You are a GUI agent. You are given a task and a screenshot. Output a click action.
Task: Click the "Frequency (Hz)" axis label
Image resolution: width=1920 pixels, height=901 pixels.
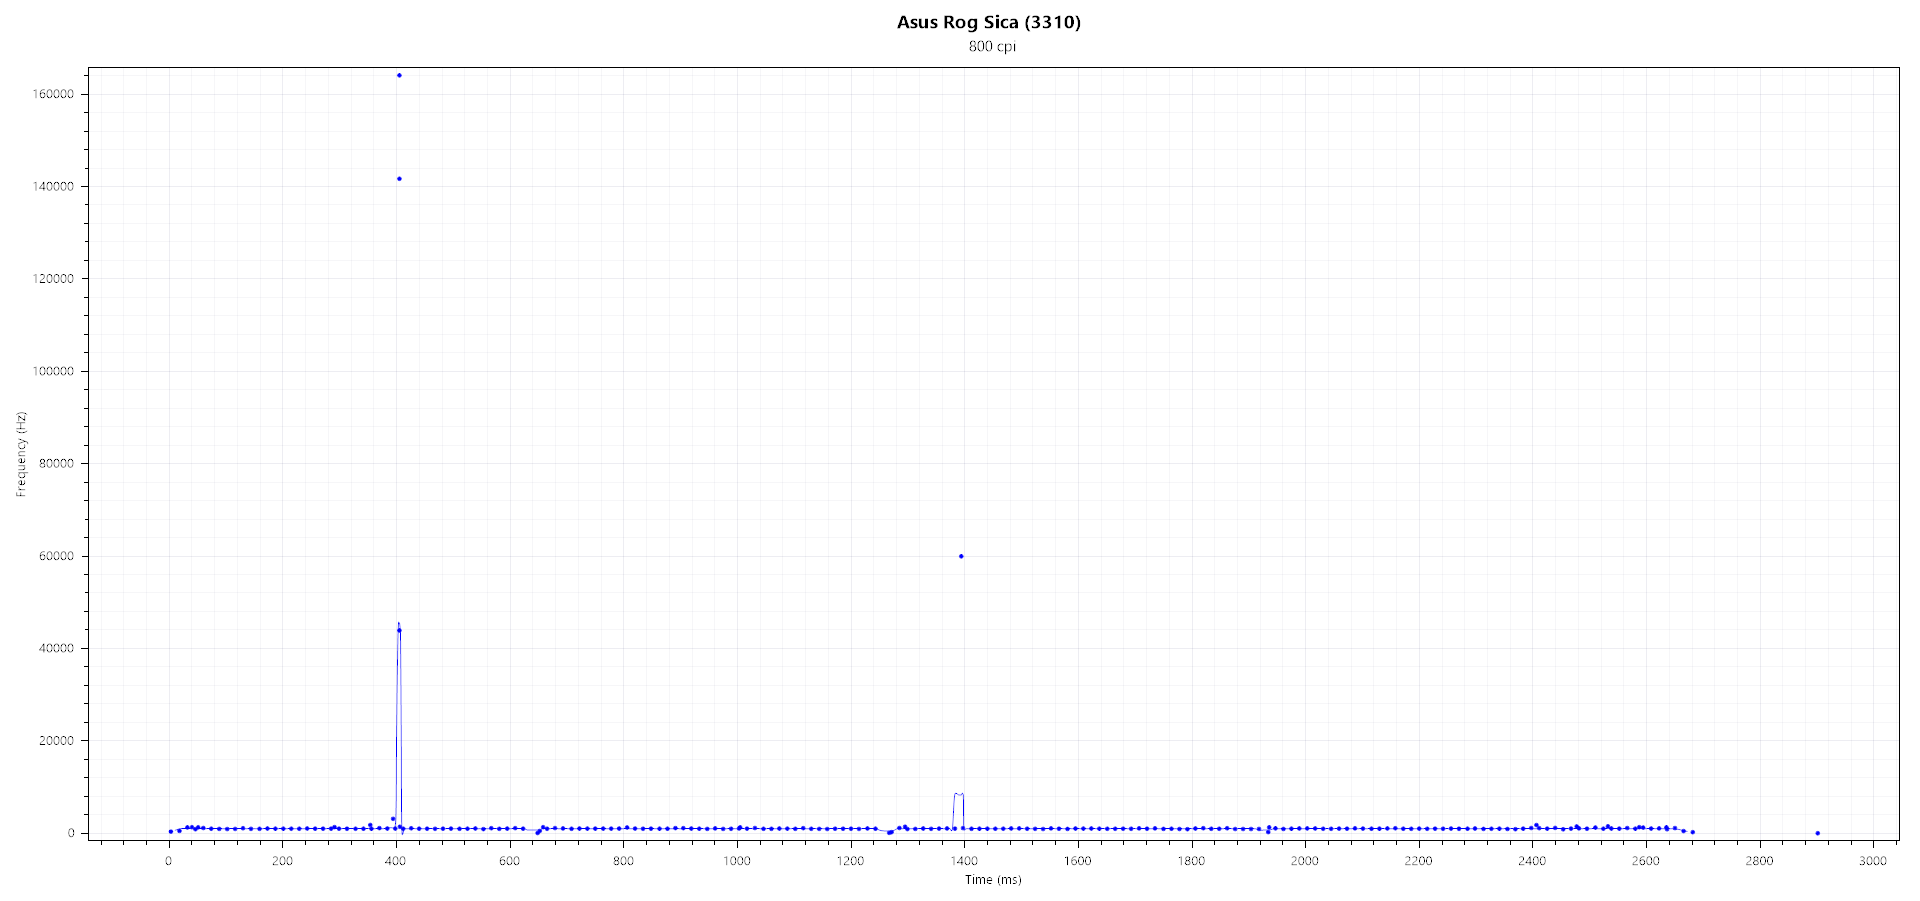tap(21, 454)
